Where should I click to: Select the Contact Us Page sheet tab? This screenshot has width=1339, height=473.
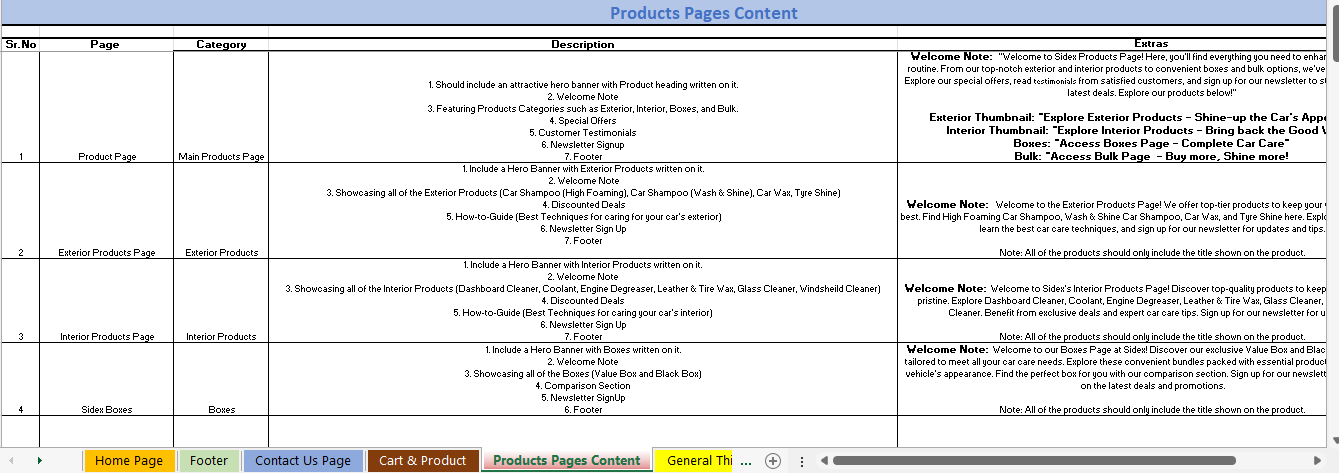(x=303, y=461)
